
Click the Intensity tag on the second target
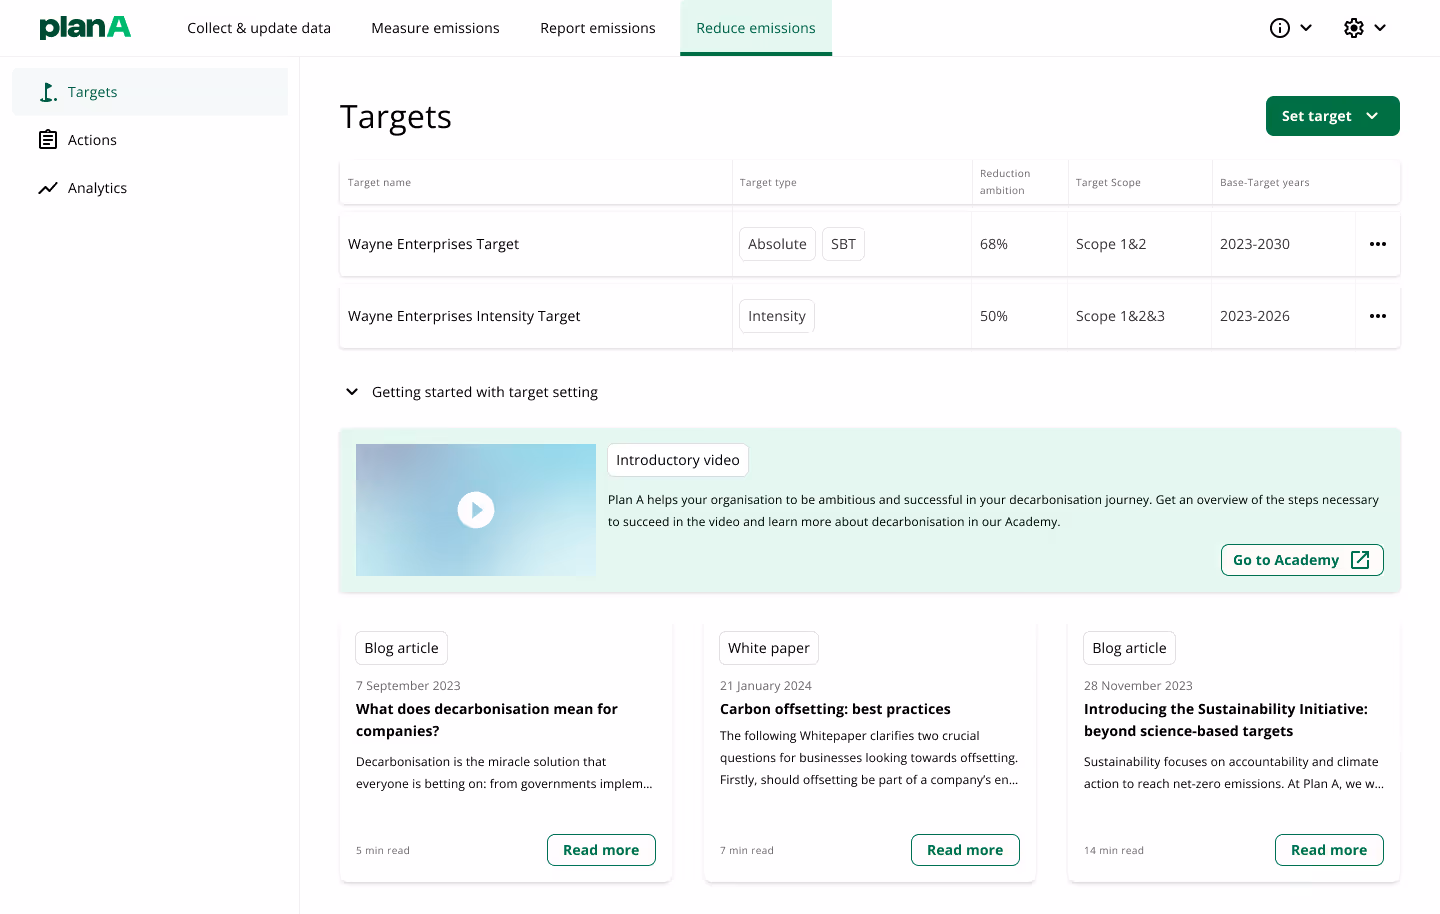(x=777, y=316)
